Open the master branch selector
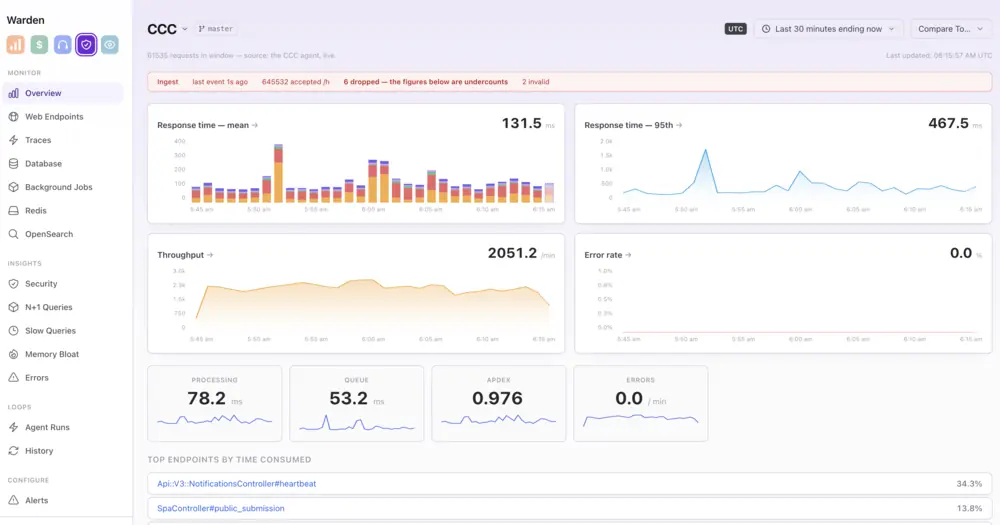1000x525 pixels. [216, 29]
